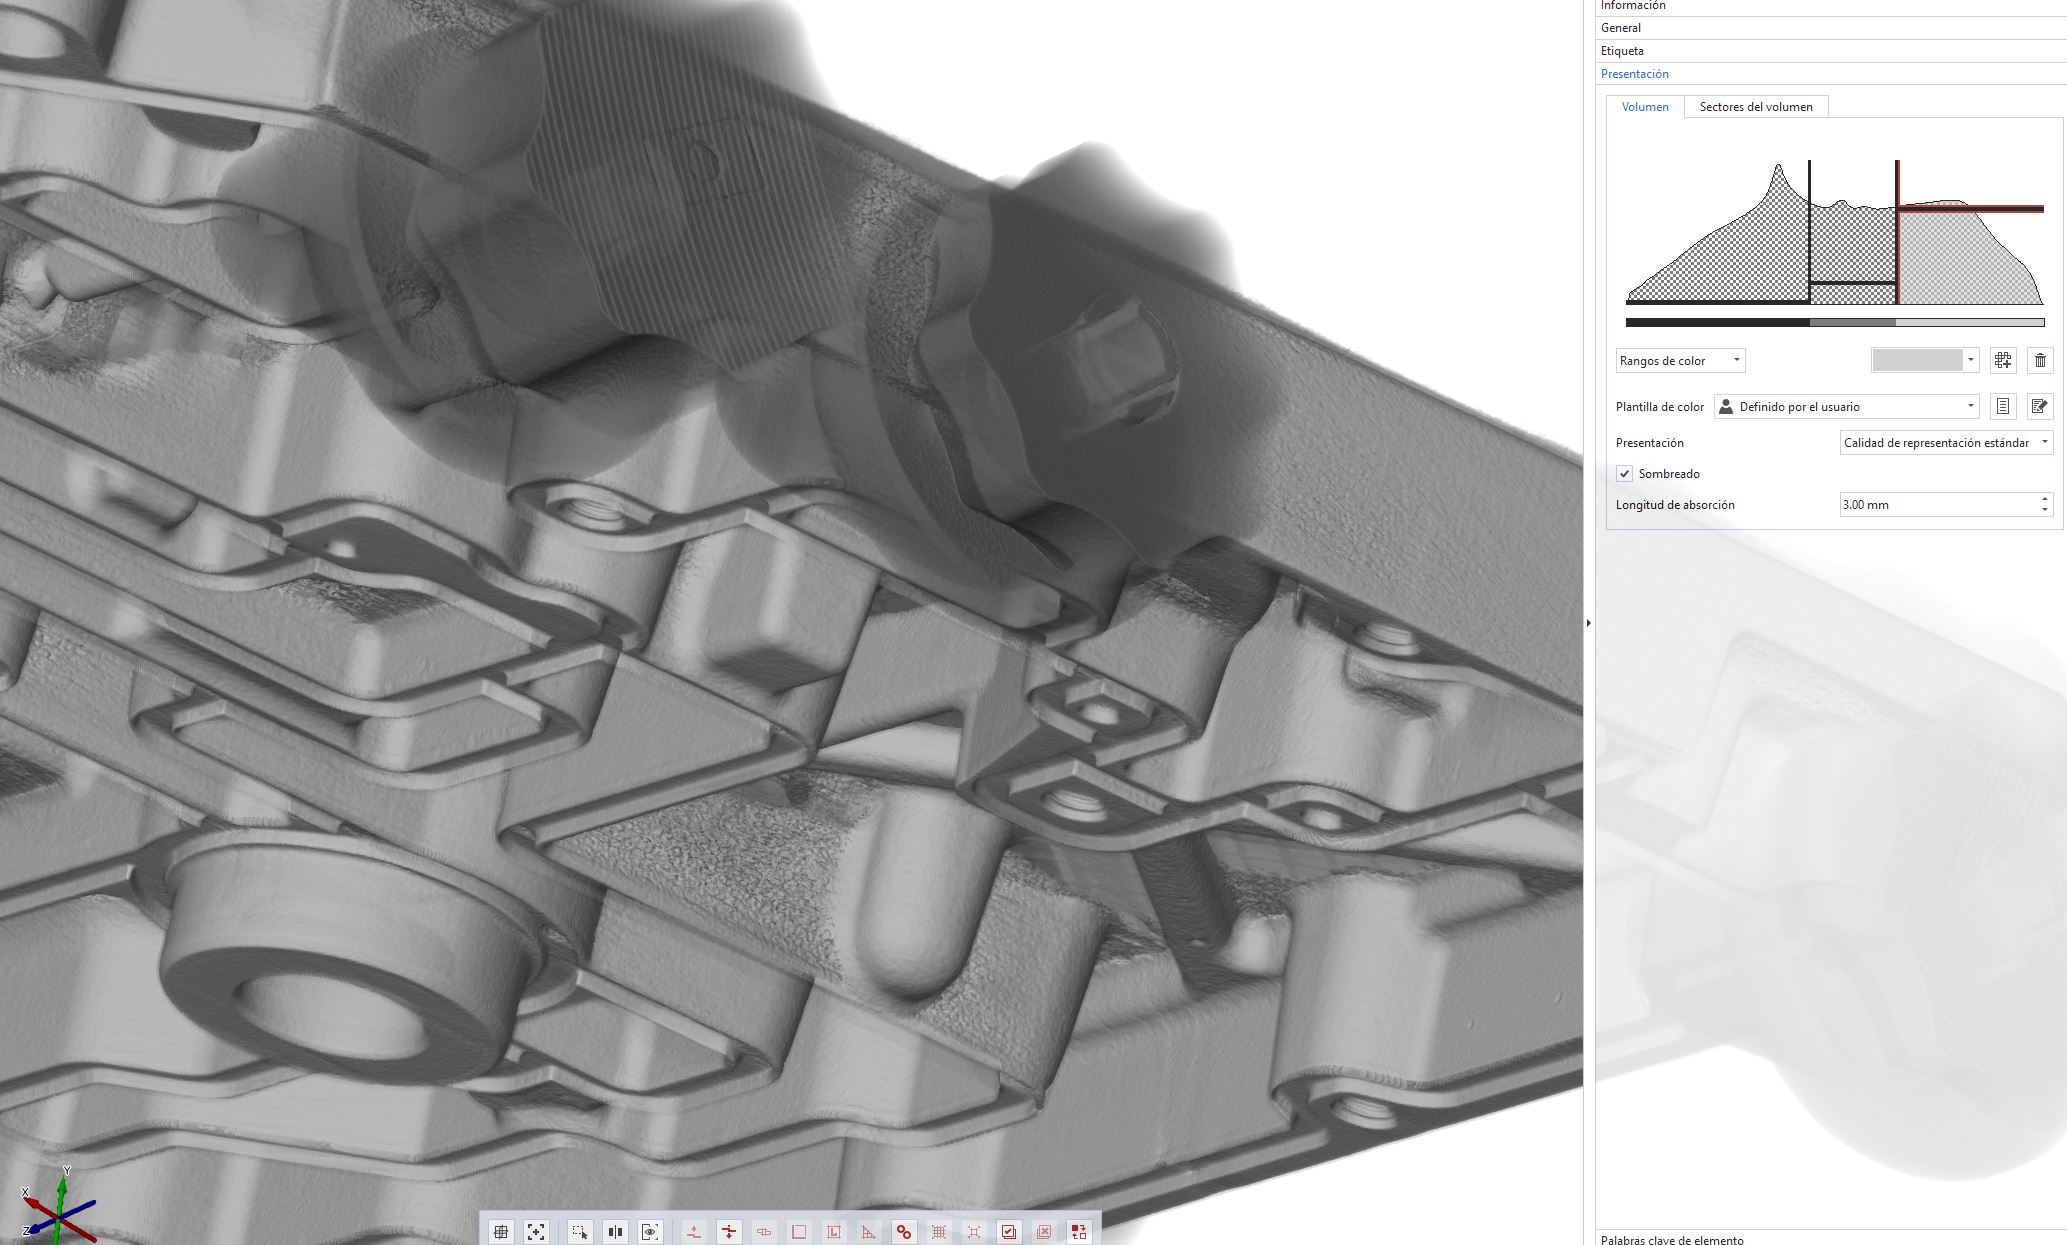Toggle the Sombreado checkbox

coord(1625,474)
